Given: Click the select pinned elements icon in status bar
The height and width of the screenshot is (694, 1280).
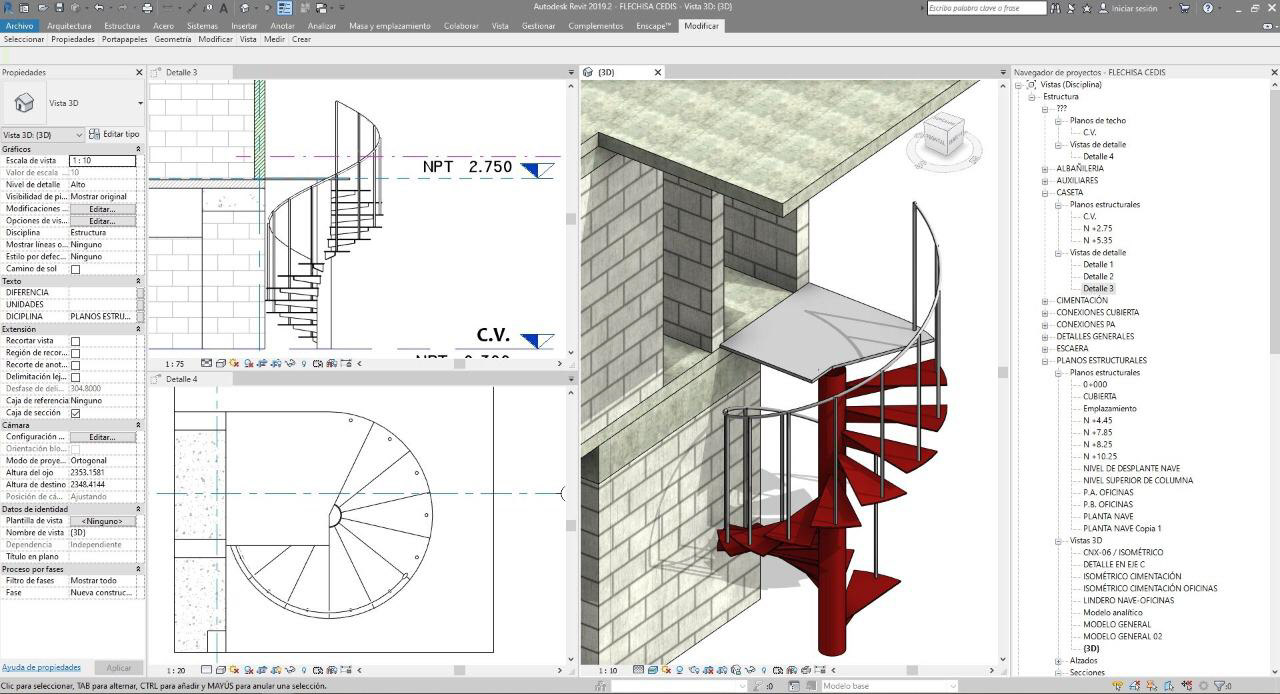Looking at the screenshot, I should [1152, 686].
